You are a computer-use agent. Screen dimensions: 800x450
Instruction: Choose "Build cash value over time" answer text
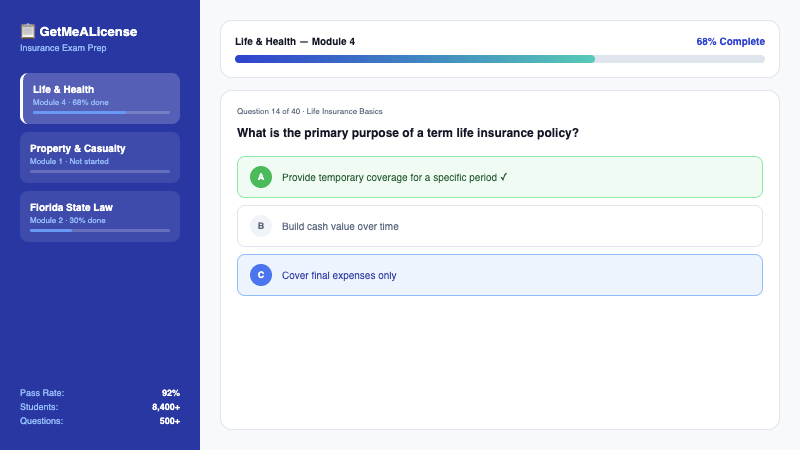point(340,227)
